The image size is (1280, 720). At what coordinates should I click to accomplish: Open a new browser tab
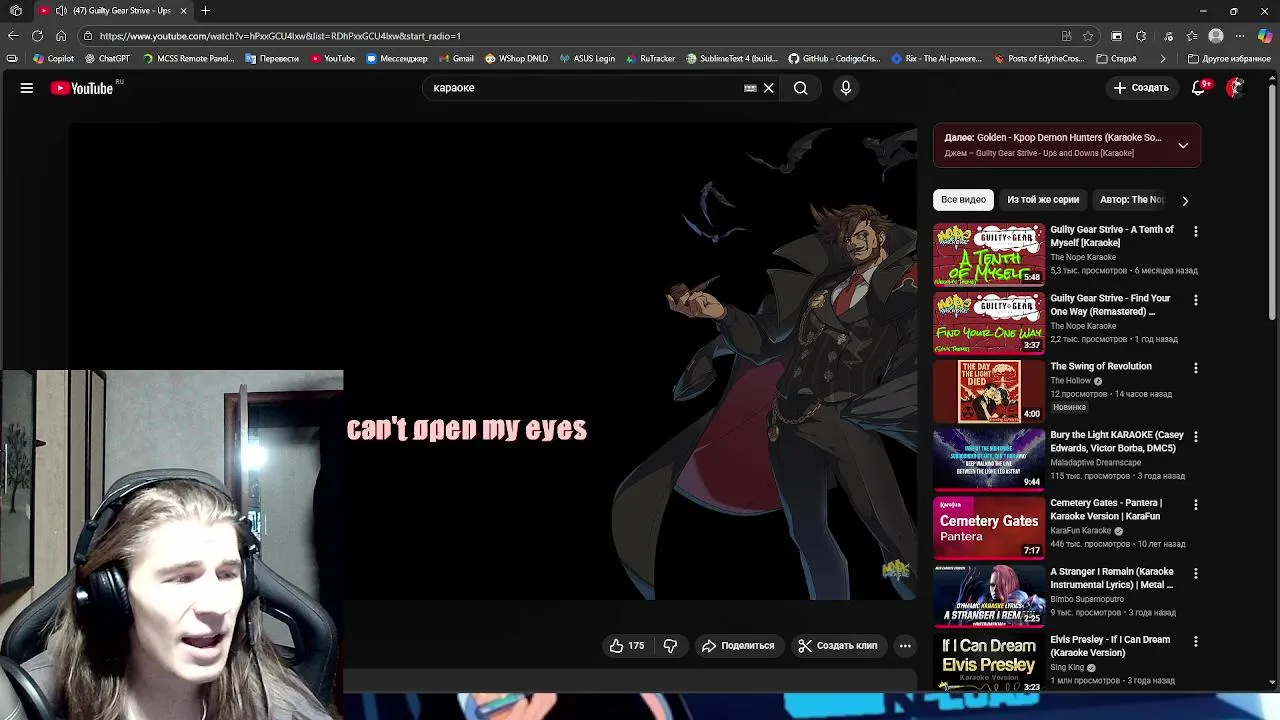point(205,11)
